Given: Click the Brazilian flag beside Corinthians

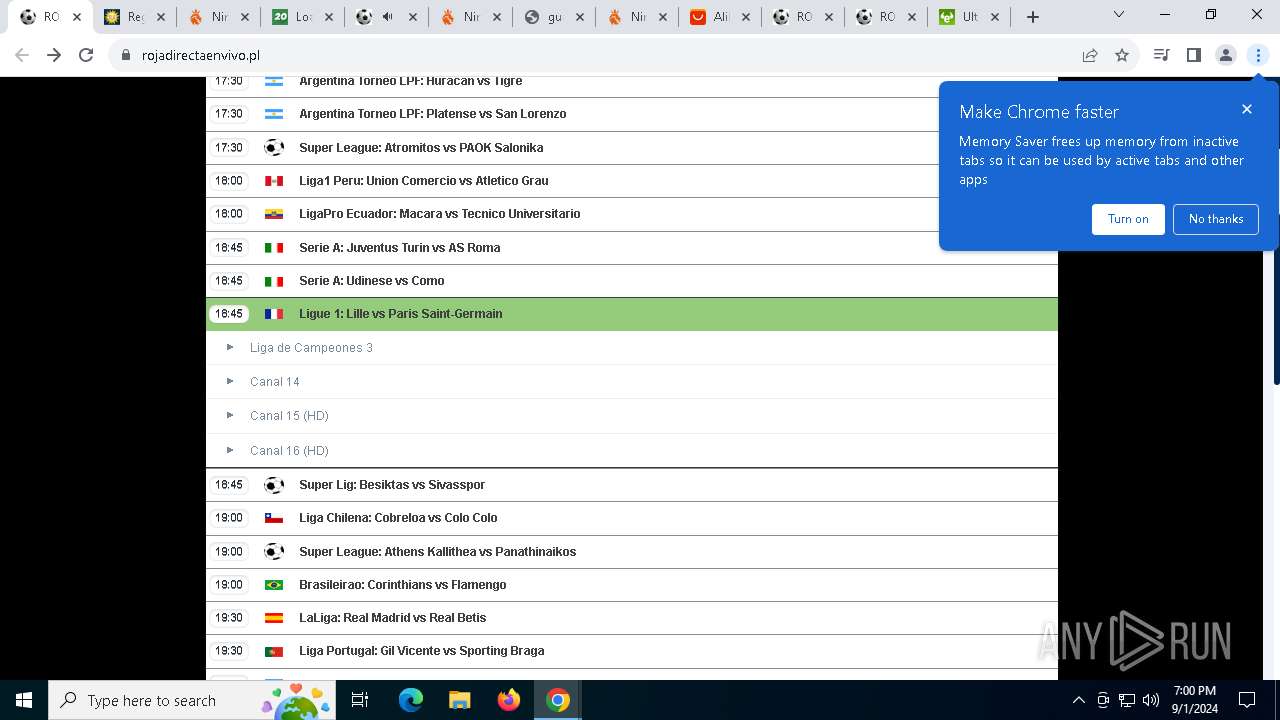Looking at the screenshot, I should pyautogui.click(x=274, y=585).
